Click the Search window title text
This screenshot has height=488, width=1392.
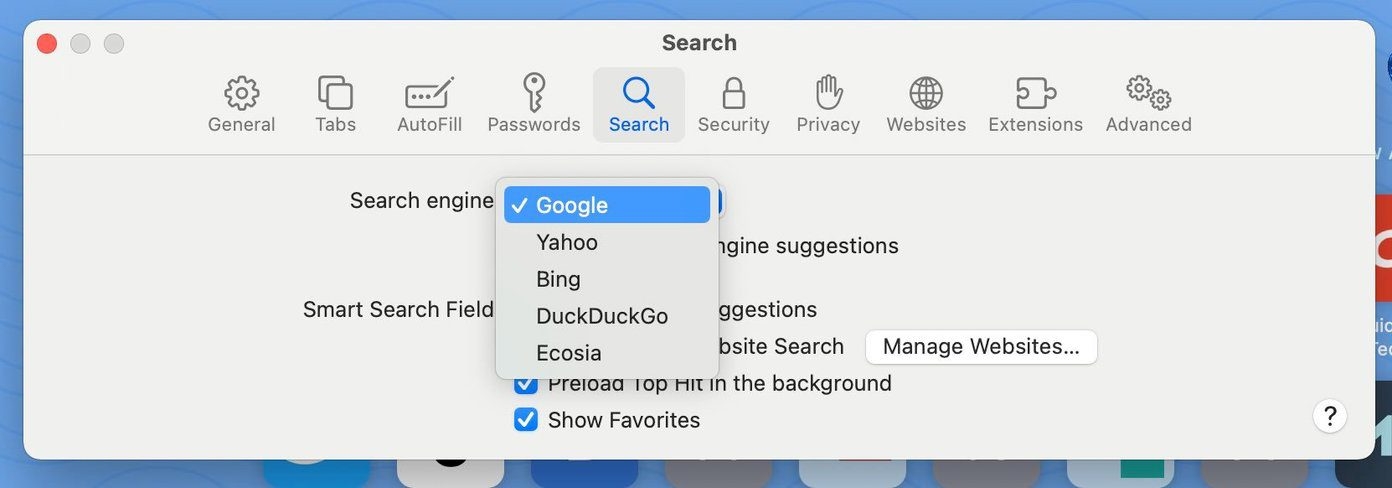[699, 43]
